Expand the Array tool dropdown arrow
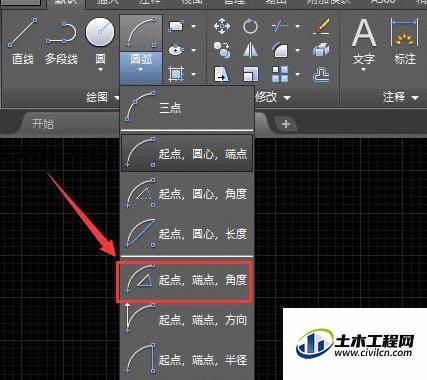The width and height of the screenshot is (427, 380). point(297,74)
